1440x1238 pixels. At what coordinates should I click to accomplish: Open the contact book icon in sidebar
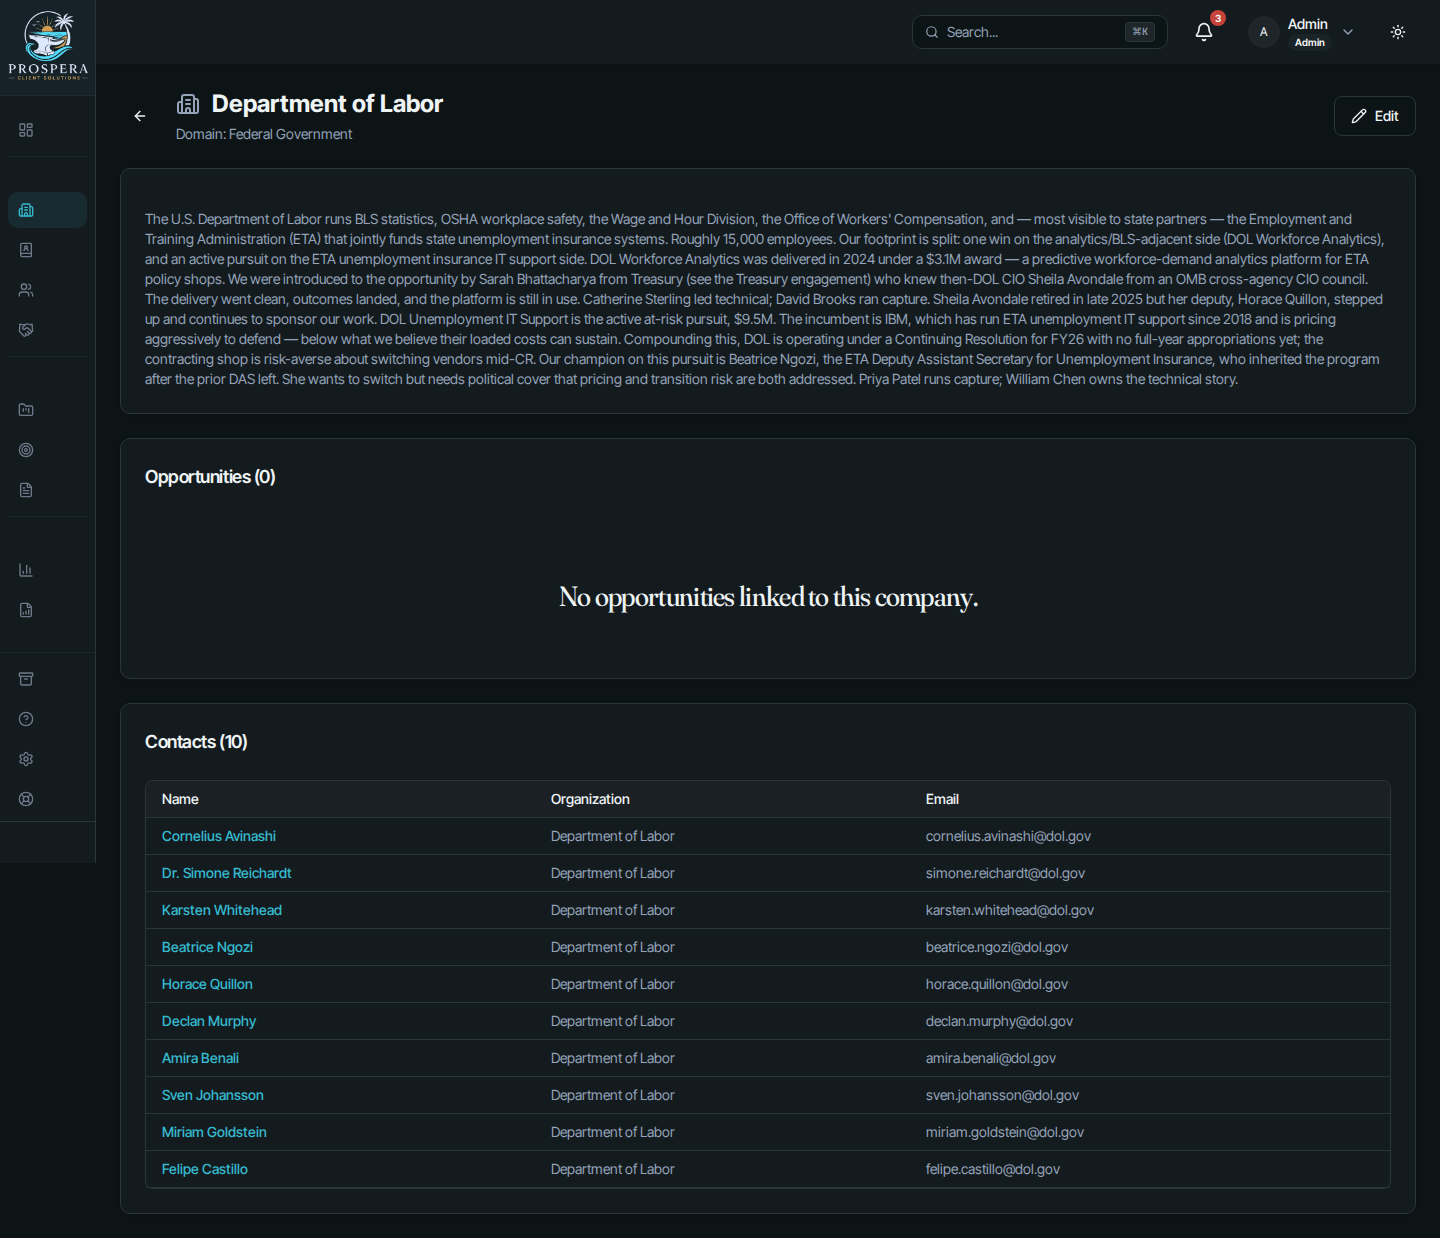[26, 250]
